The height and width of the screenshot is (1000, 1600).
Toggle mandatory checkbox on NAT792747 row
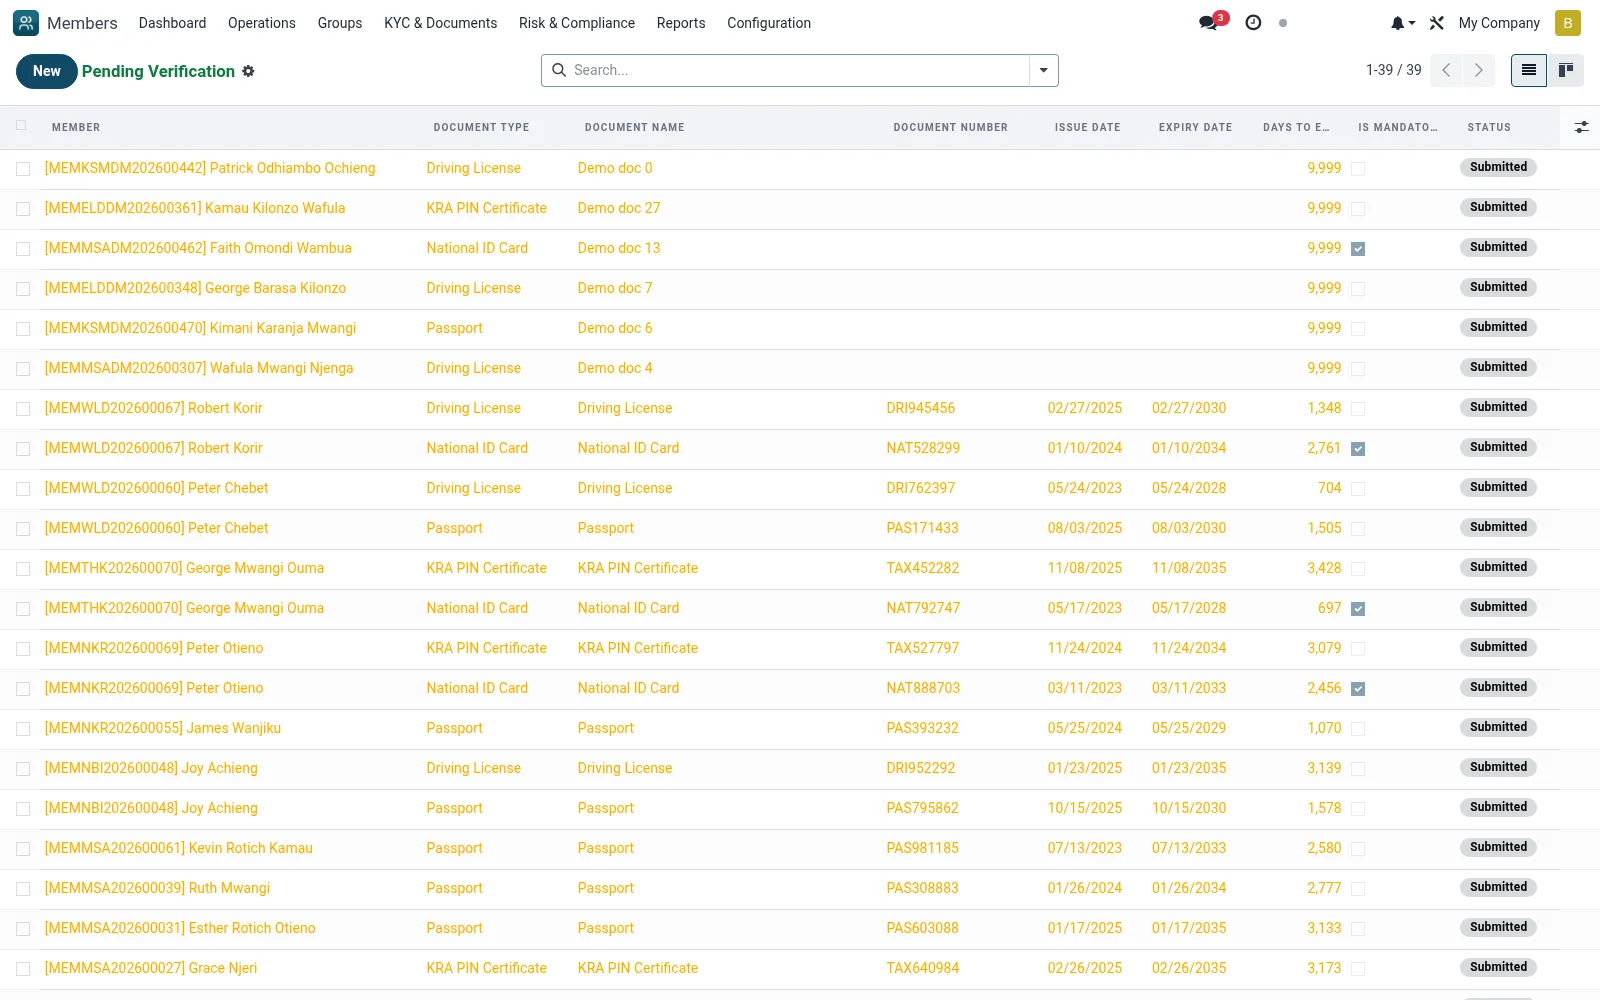tap(1358, 609)
